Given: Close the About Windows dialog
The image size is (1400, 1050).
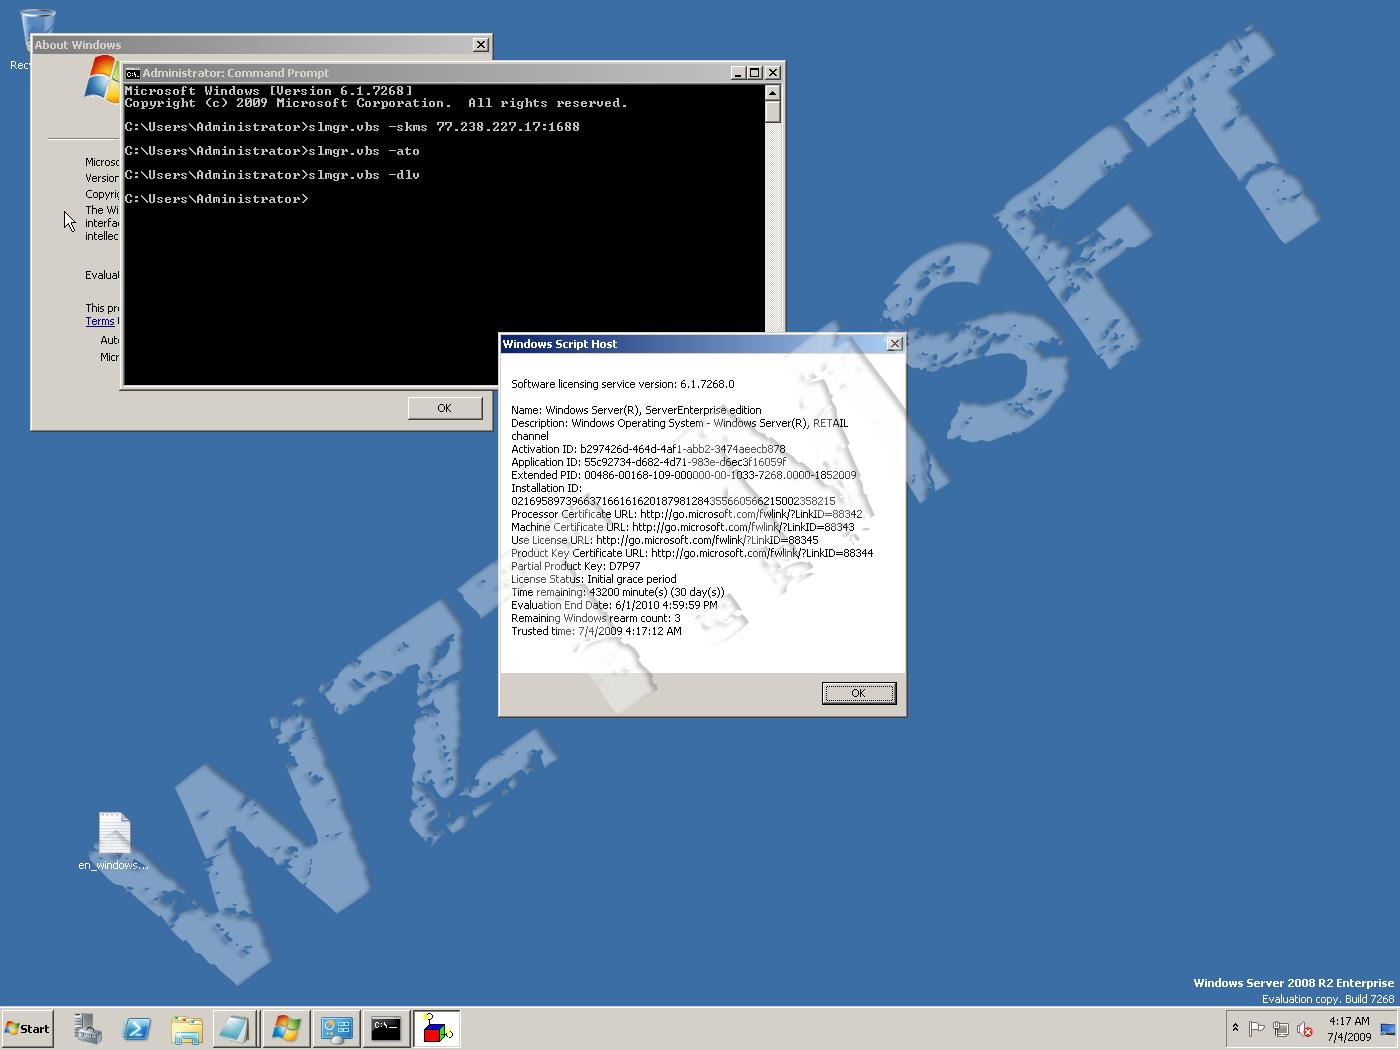Looking at the screenshot, I should click(481, 45).
